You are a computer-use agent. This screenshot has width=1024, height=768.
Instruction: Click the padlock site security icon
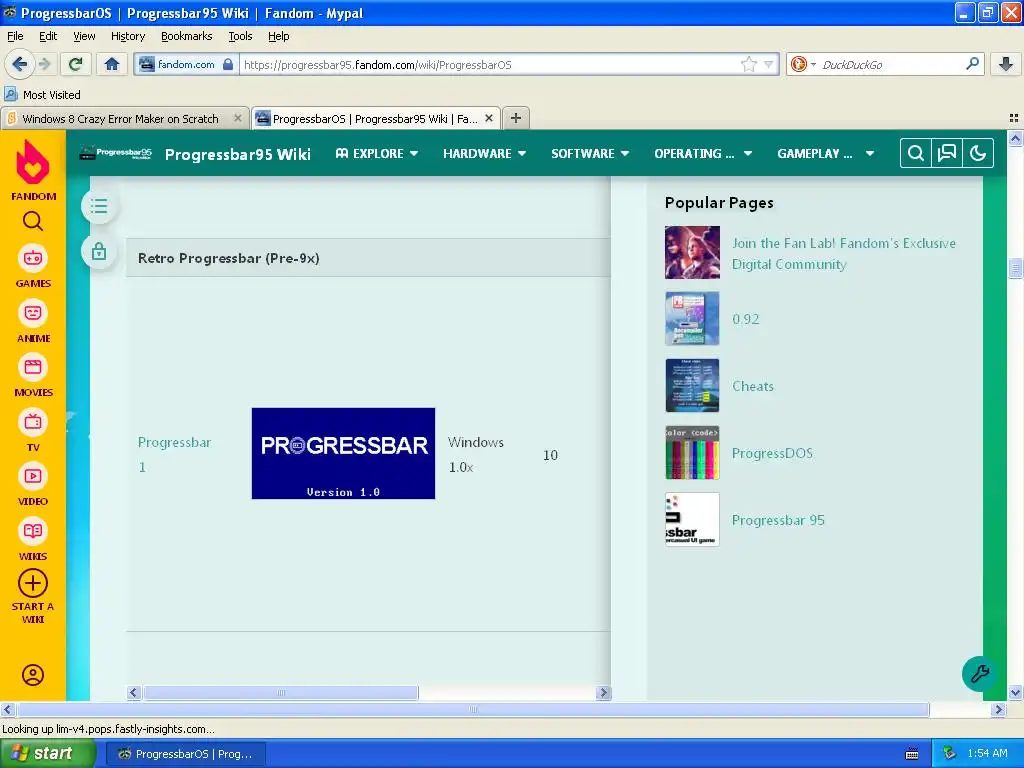pos(227,64)
